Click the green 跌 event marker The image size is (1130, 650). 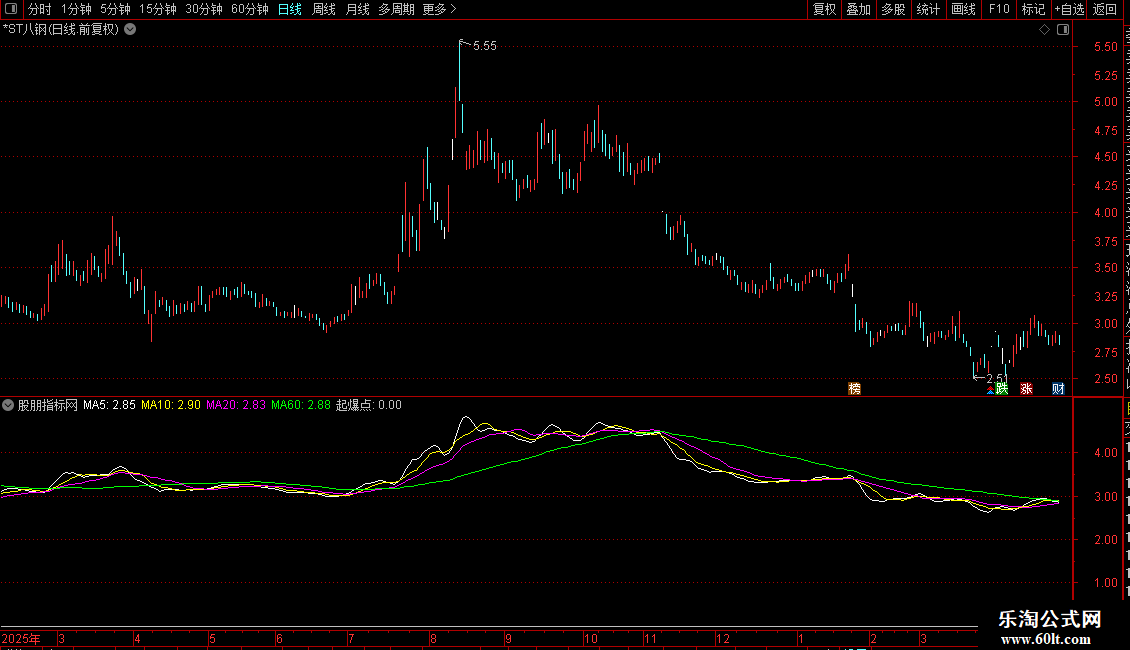(x=1002, y=388)
